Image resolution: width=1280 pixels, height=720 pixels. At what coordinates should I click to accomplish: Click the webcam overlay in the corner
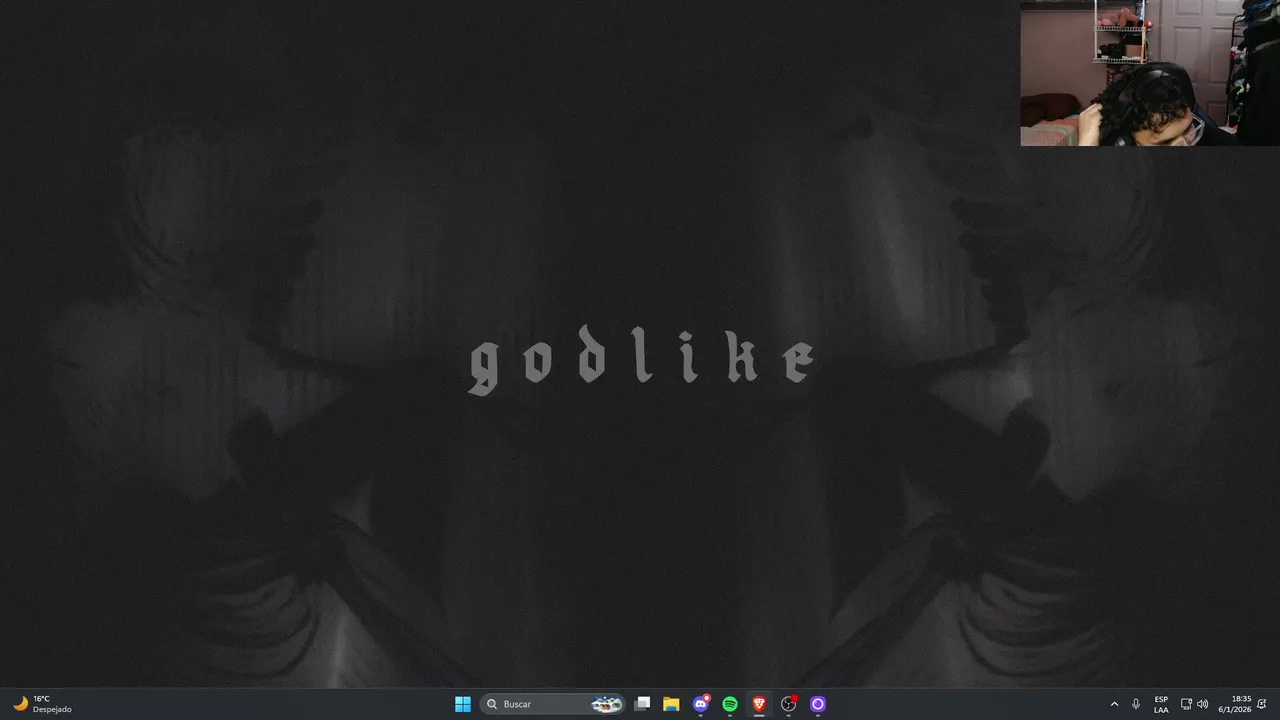click(x=1150, y=73)
